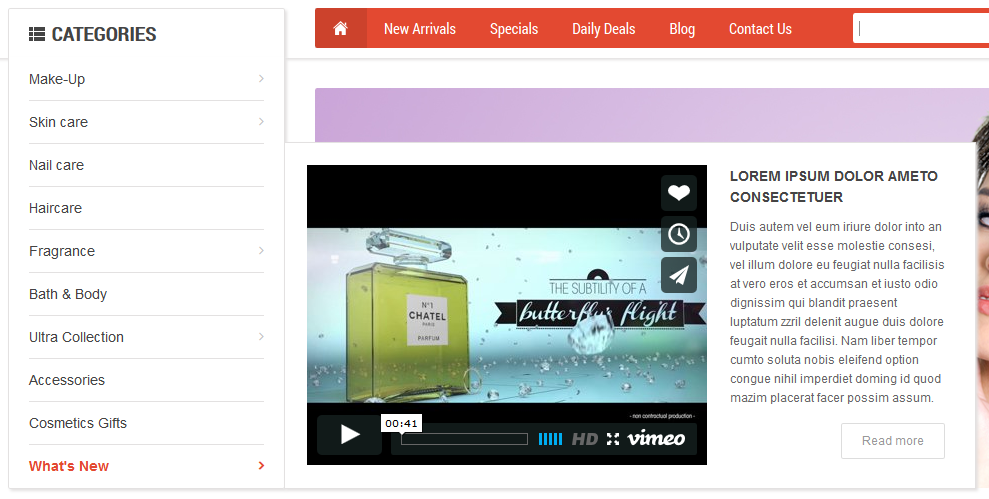
Task: Click the categories list icon
Action: [37, 34]
